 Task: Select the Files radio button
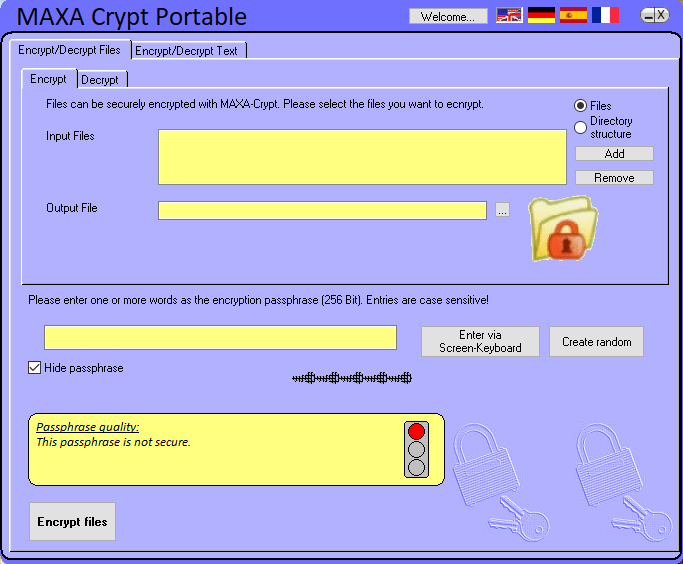coord(580,106)
